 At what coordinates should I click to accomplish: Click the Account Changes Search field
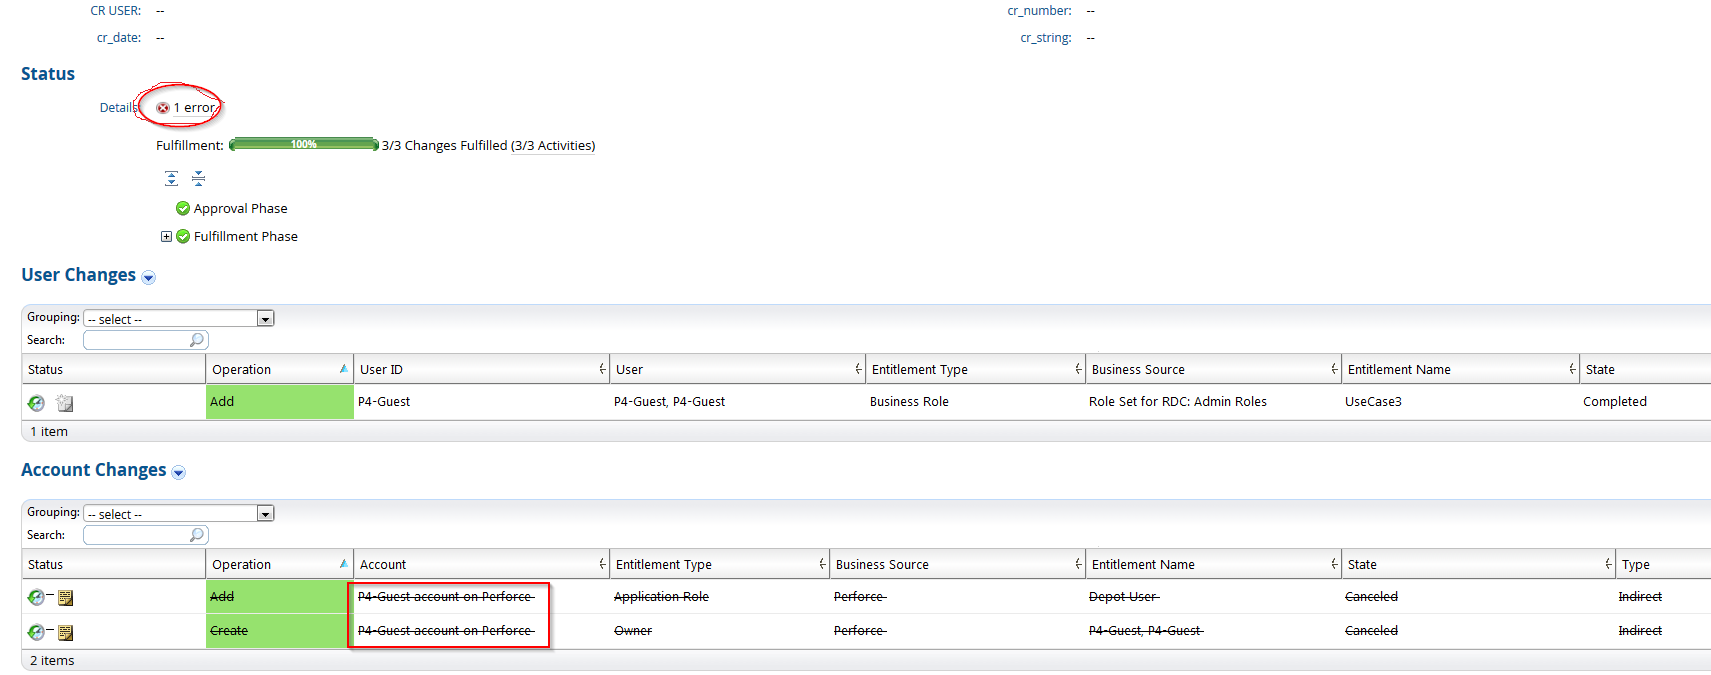point(146,536)
